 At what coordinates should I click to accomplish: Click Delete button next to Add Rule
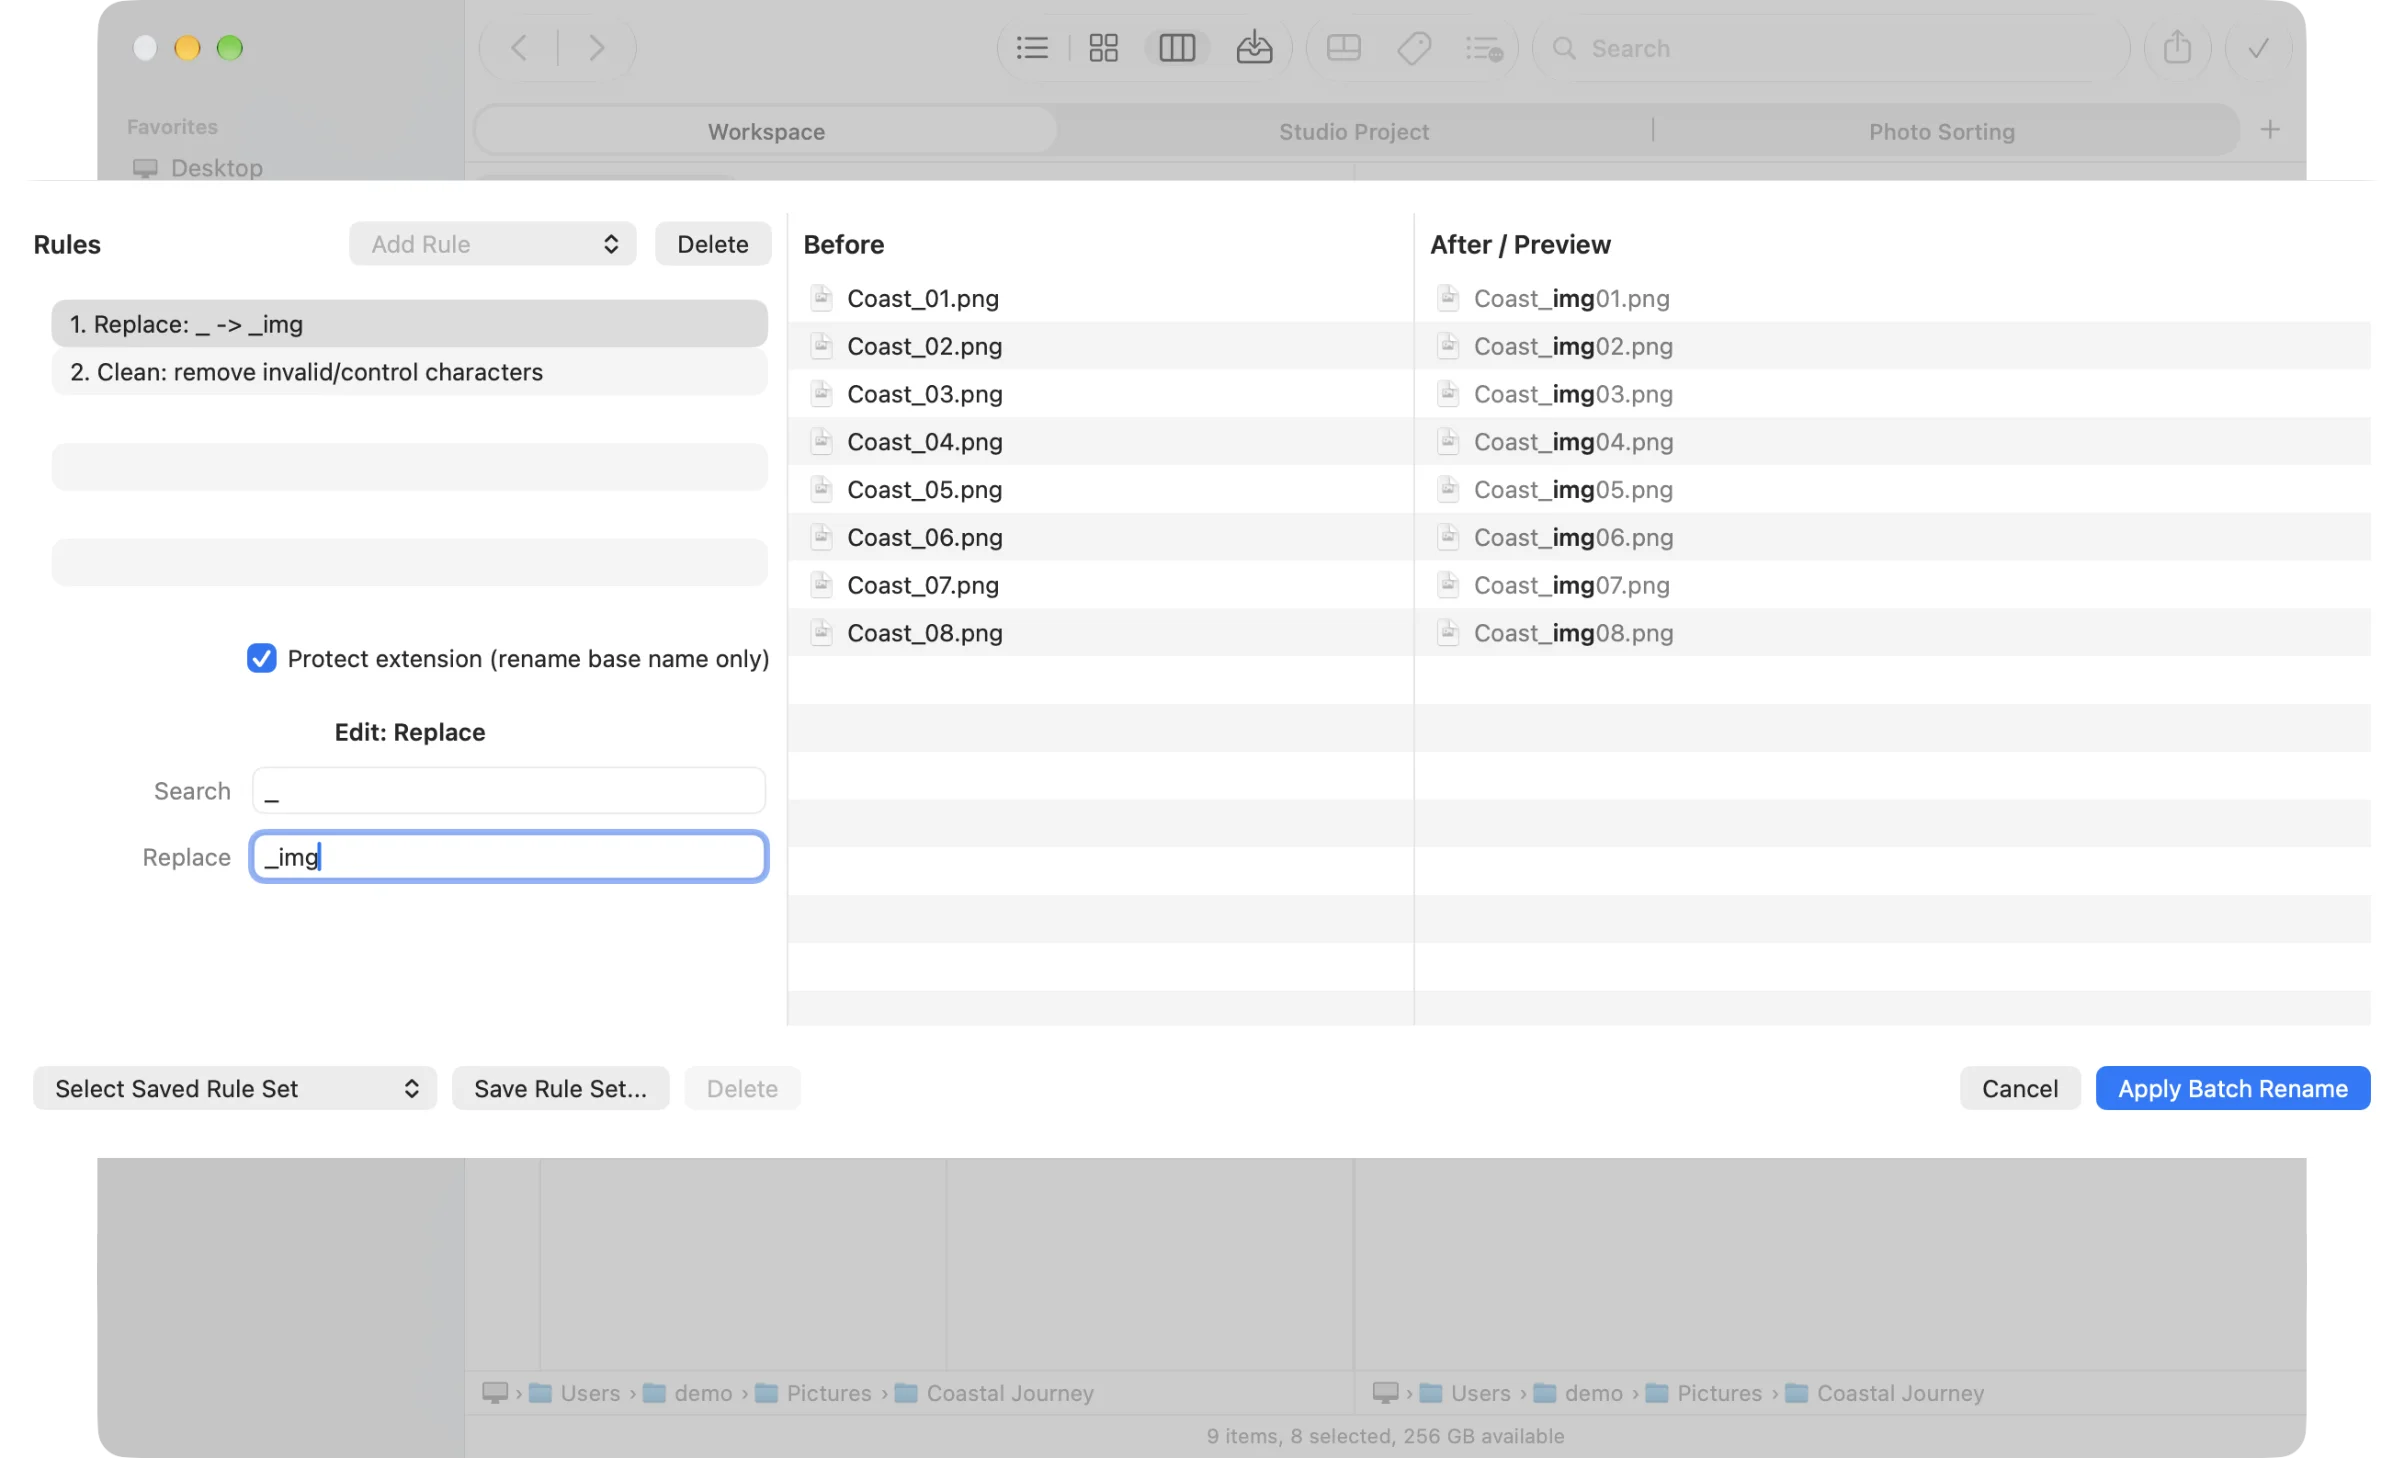713,244
